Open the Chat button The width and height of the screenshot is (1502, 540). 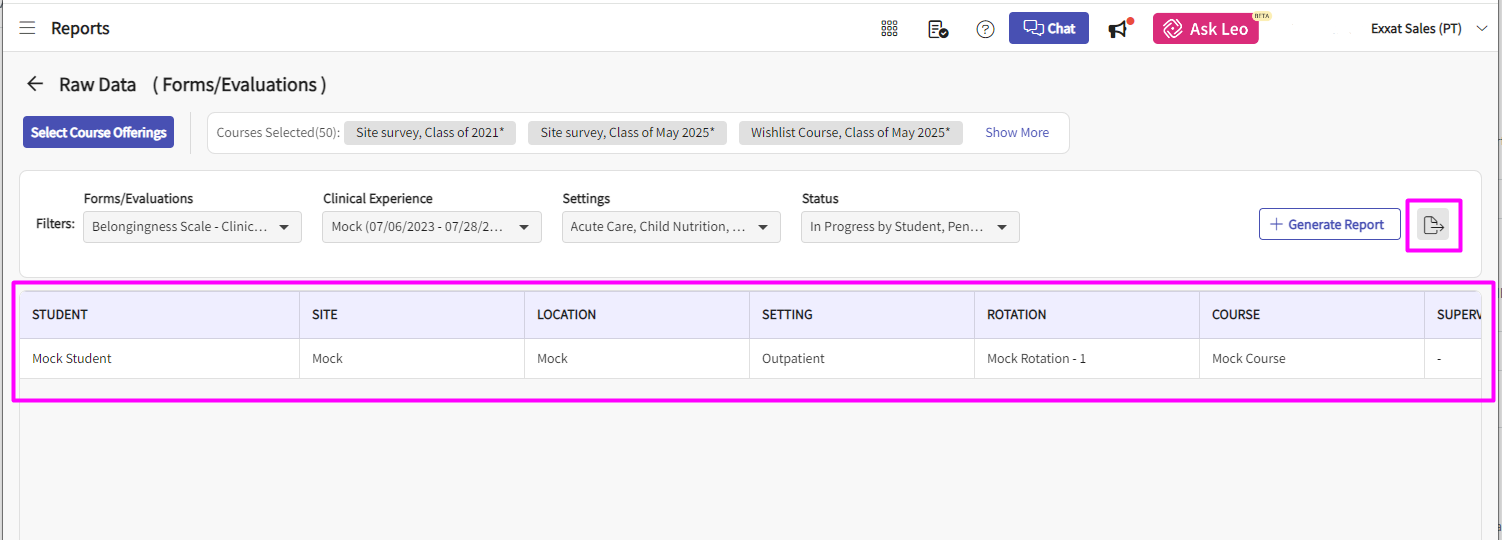point(1048,28)
